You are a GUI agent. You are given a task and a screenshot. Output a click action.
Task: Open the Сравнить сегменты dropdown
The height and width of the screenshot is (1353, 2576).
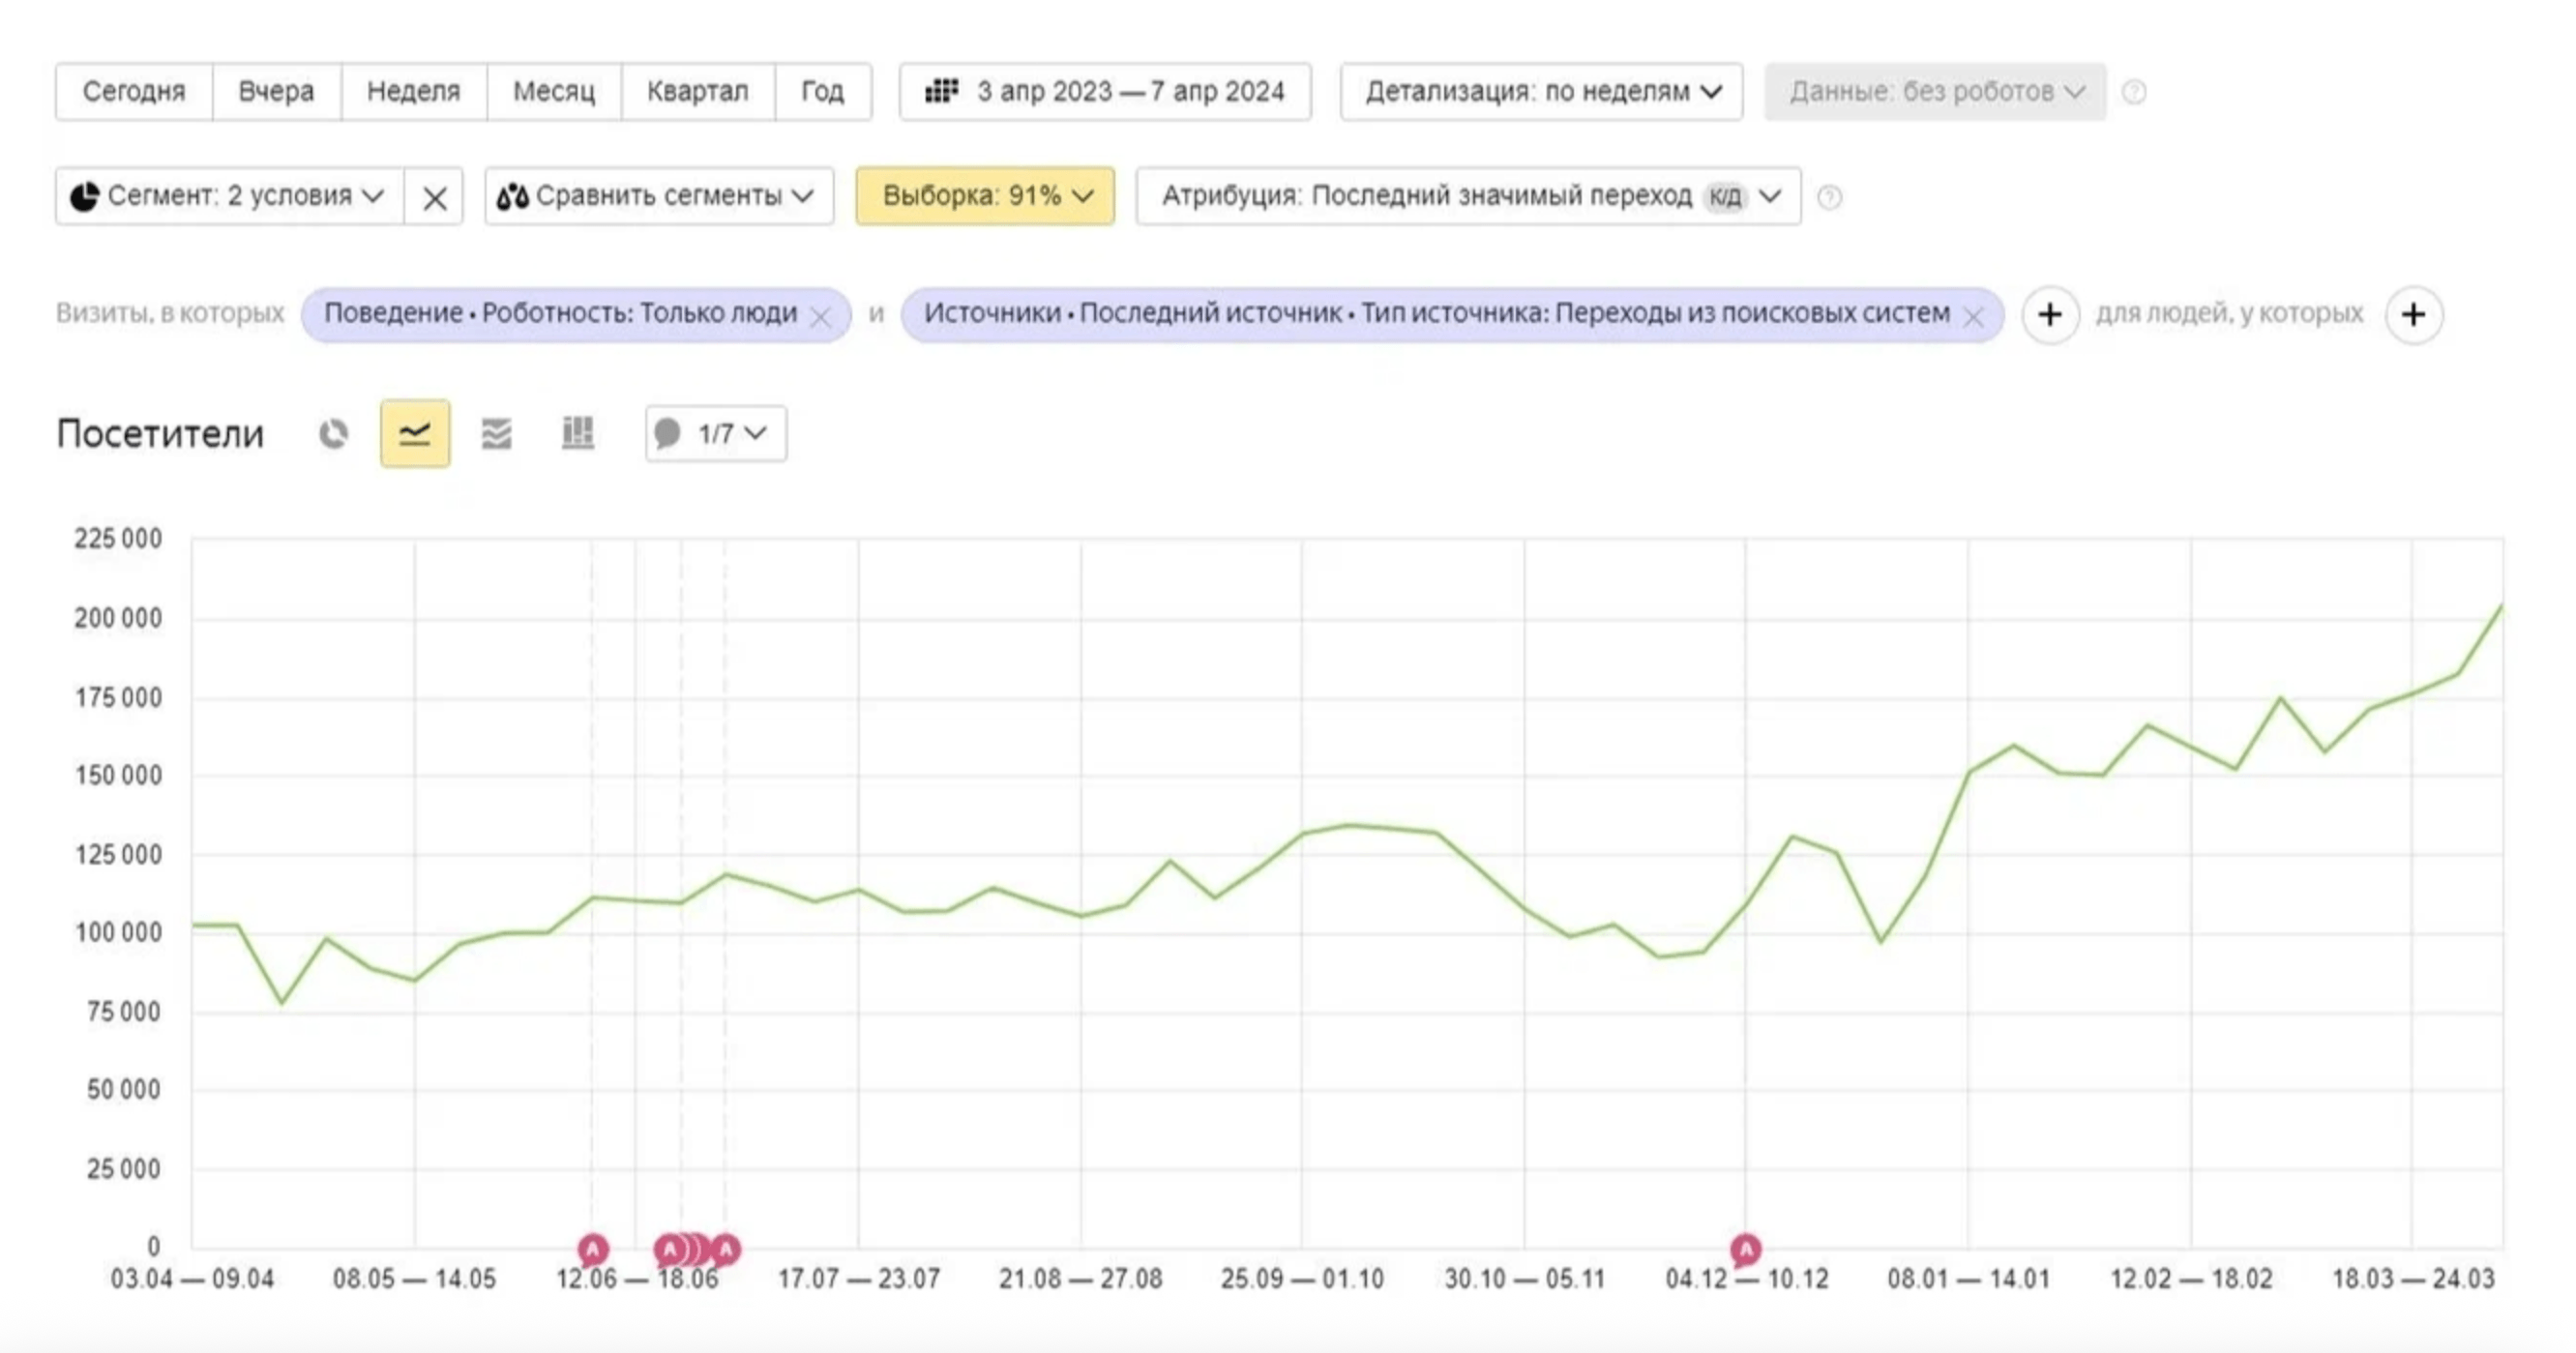click(x=658, y=196)
